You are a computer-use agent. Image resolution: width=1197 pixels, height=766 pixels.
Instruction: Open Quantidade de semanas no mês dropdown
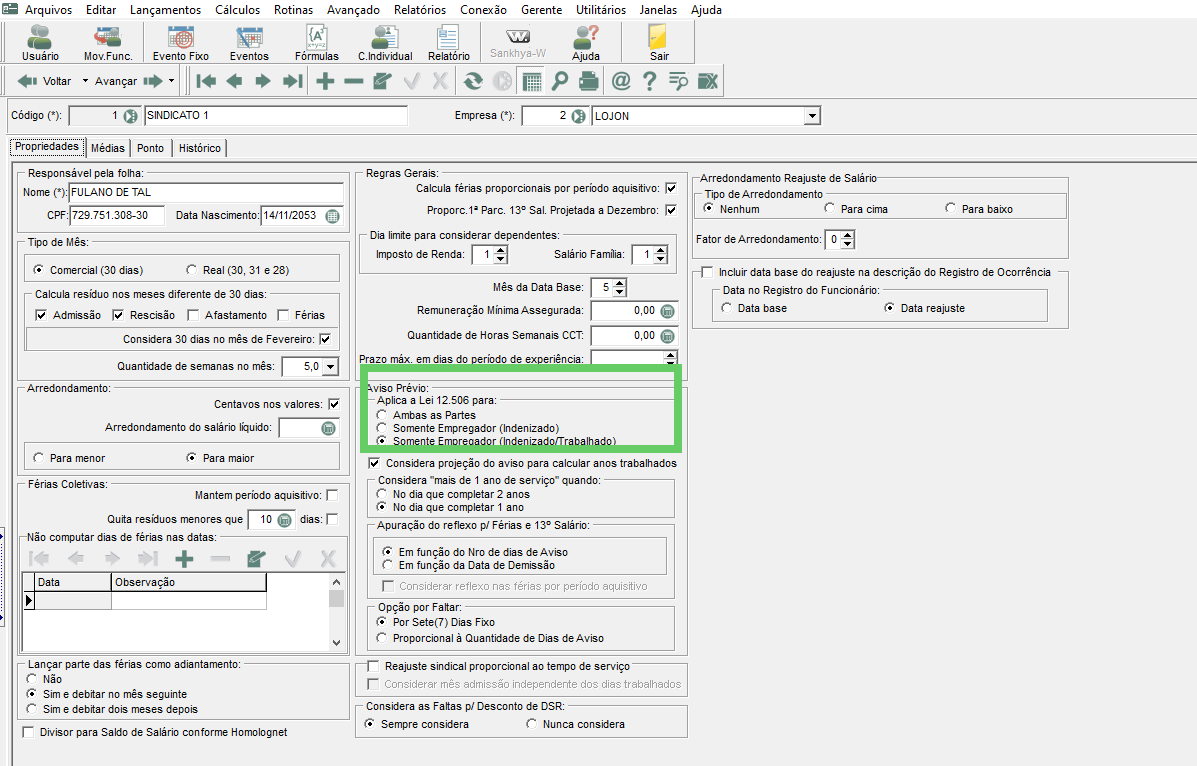tap(330, 367)
